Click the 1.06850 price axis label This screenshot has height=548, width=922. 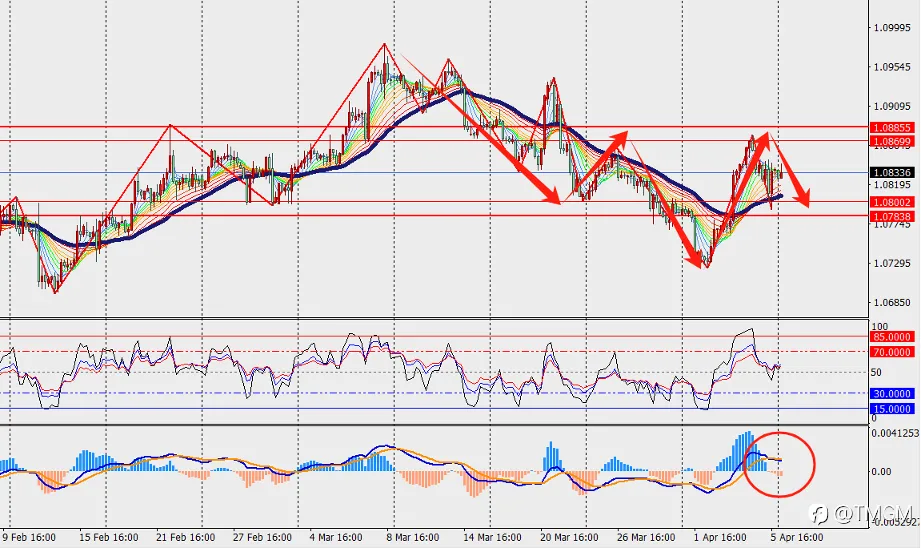coord(892,302)
